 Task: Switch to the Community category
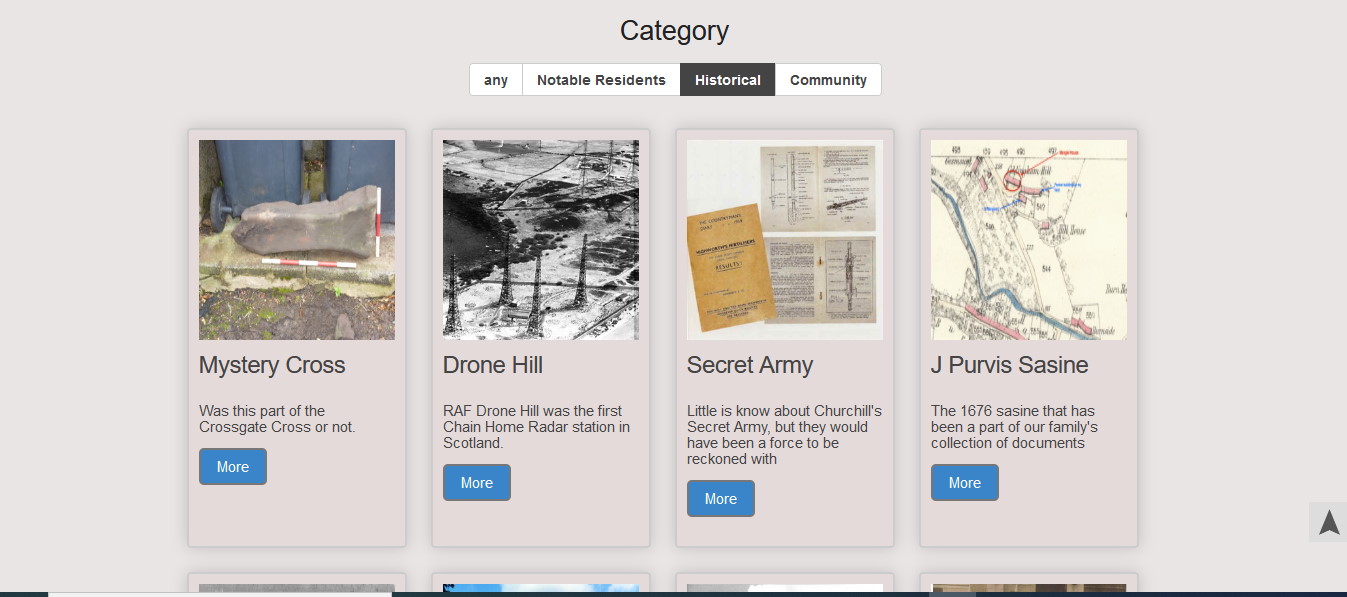[x=828, y=80]
